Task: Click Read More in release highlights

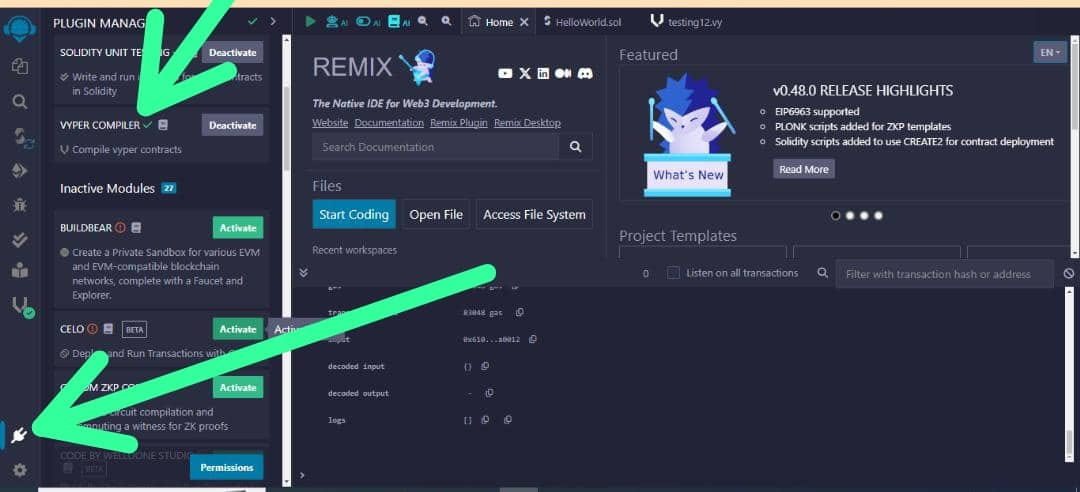Action: (x=804, y=169)
